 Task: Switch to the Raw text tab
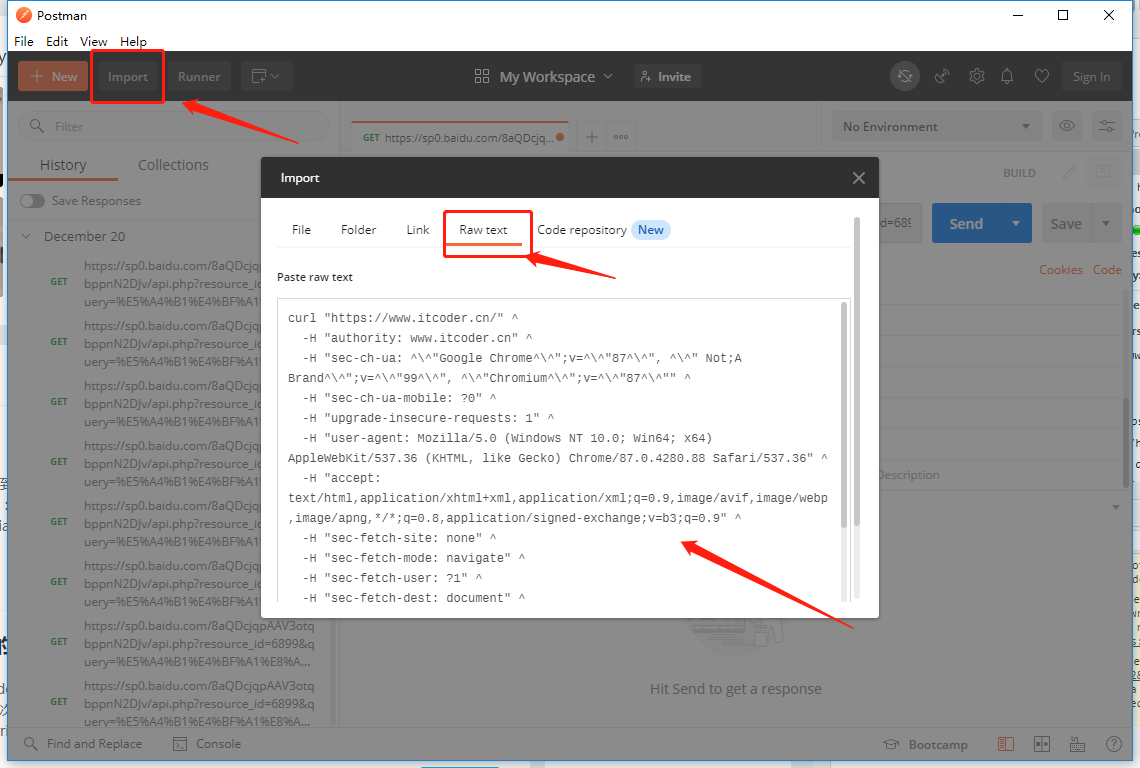point(483,230)
